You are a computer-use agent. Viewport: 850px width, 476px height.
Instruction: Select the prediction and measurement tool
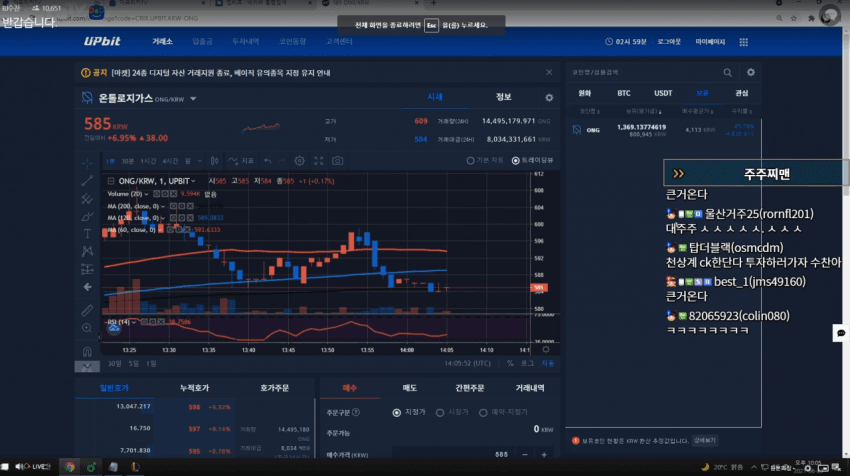point(87,269)
